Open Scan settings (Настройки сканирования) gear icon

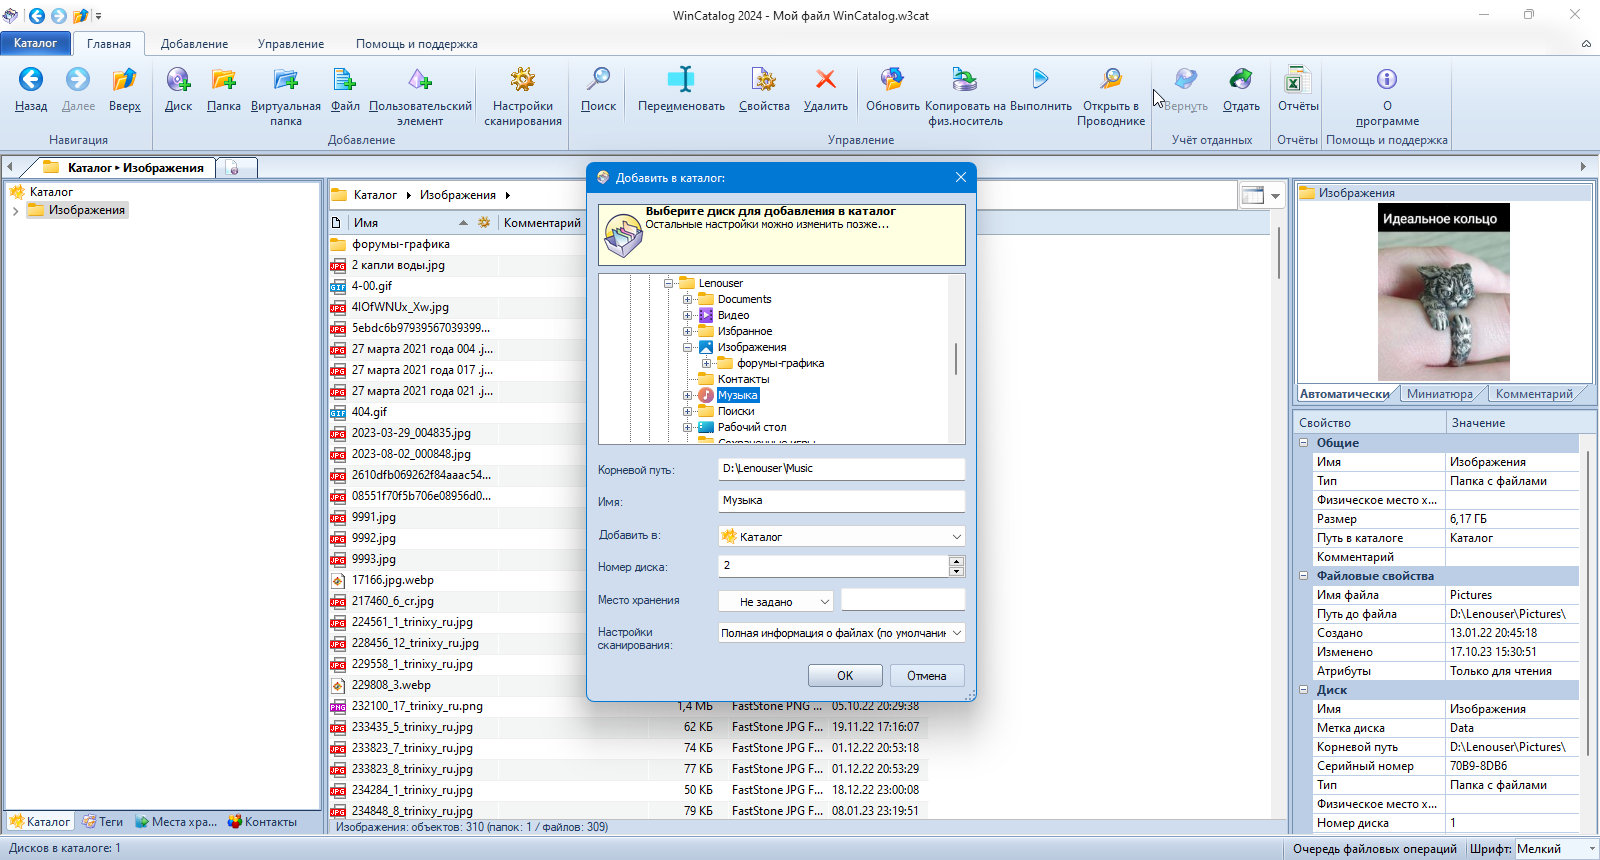pos(523,80)
